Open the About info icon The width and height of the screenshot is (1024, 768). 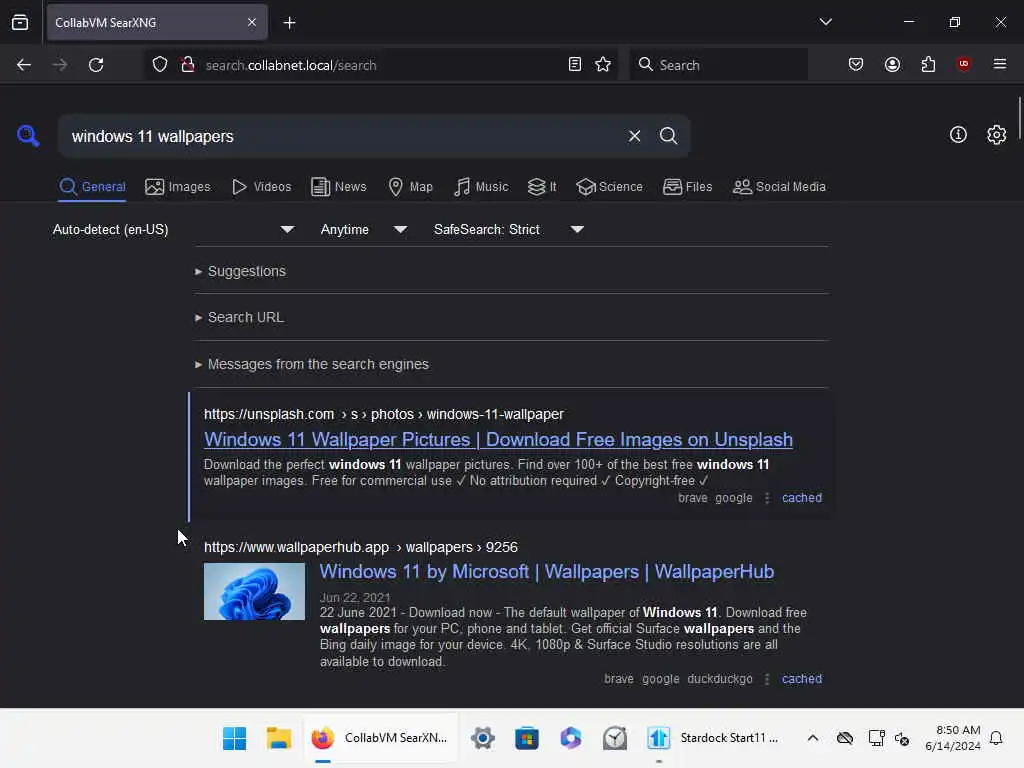(x=958, y=135)
